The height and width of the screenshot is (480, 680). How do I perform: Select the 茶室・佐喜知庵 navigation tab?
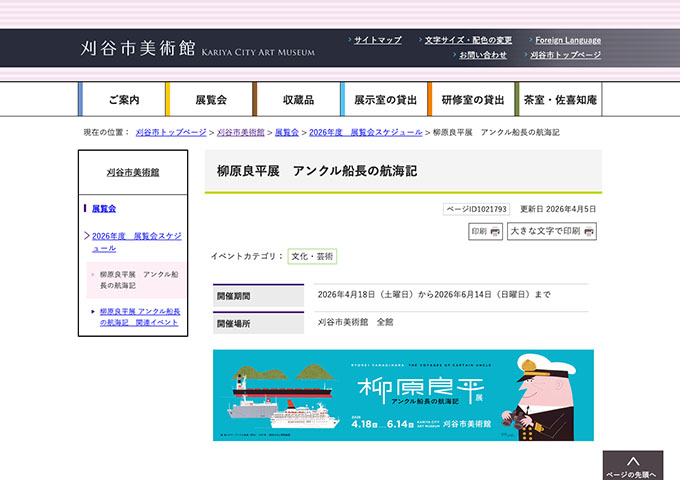tap(559, 99)
